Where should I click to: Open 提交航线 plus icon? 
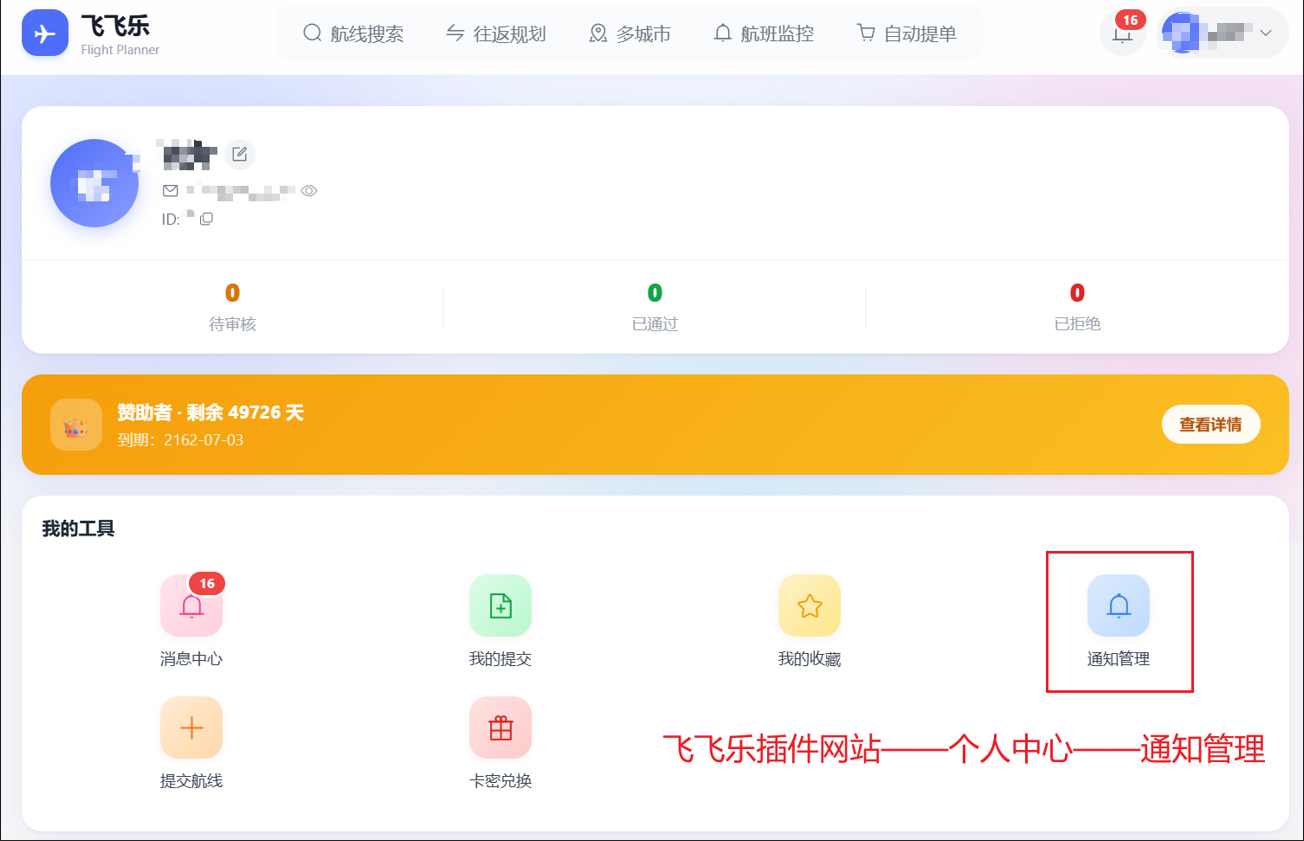pos(191,728)
